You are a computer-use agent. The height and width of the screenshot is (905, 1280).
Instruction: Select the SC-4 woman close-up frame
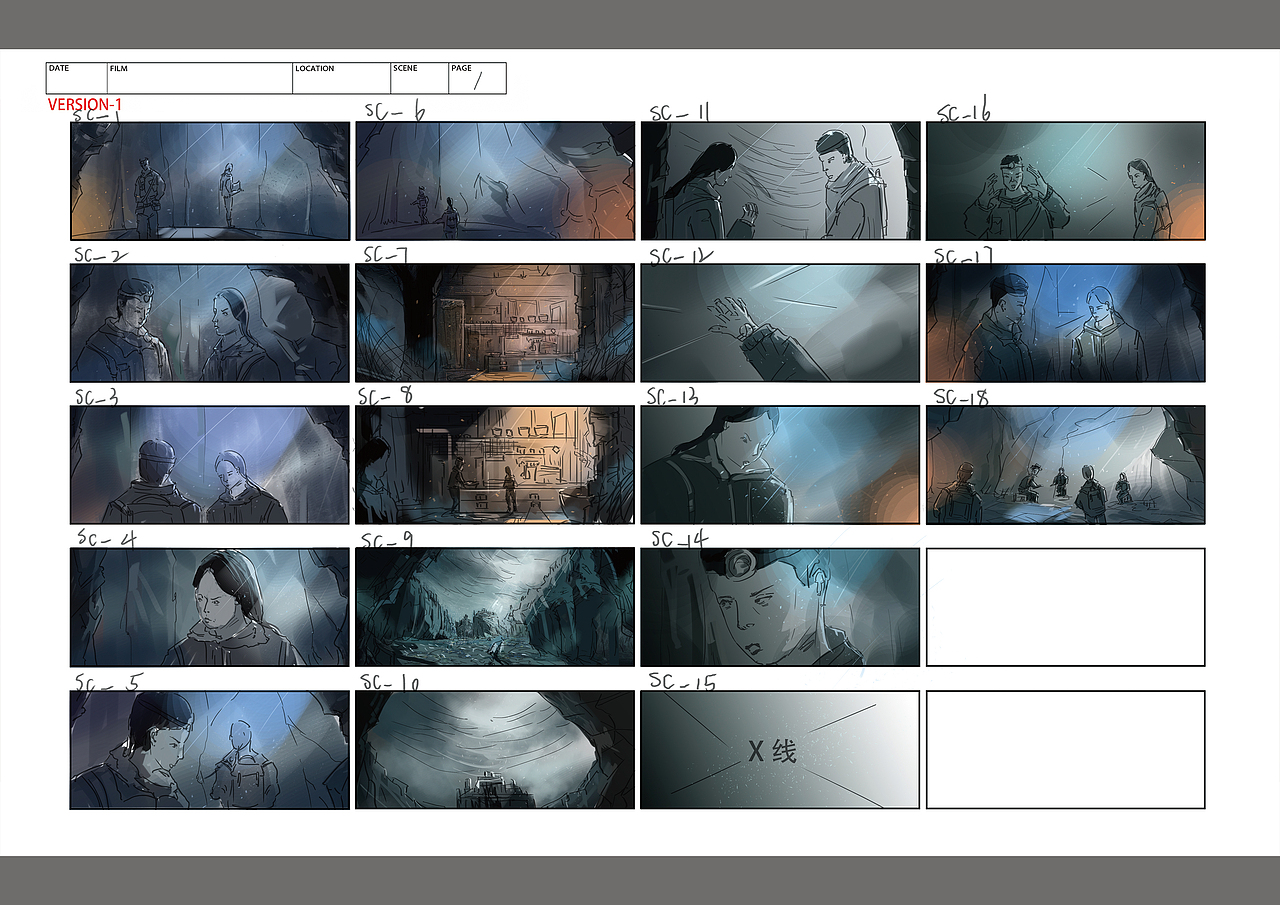210,607
